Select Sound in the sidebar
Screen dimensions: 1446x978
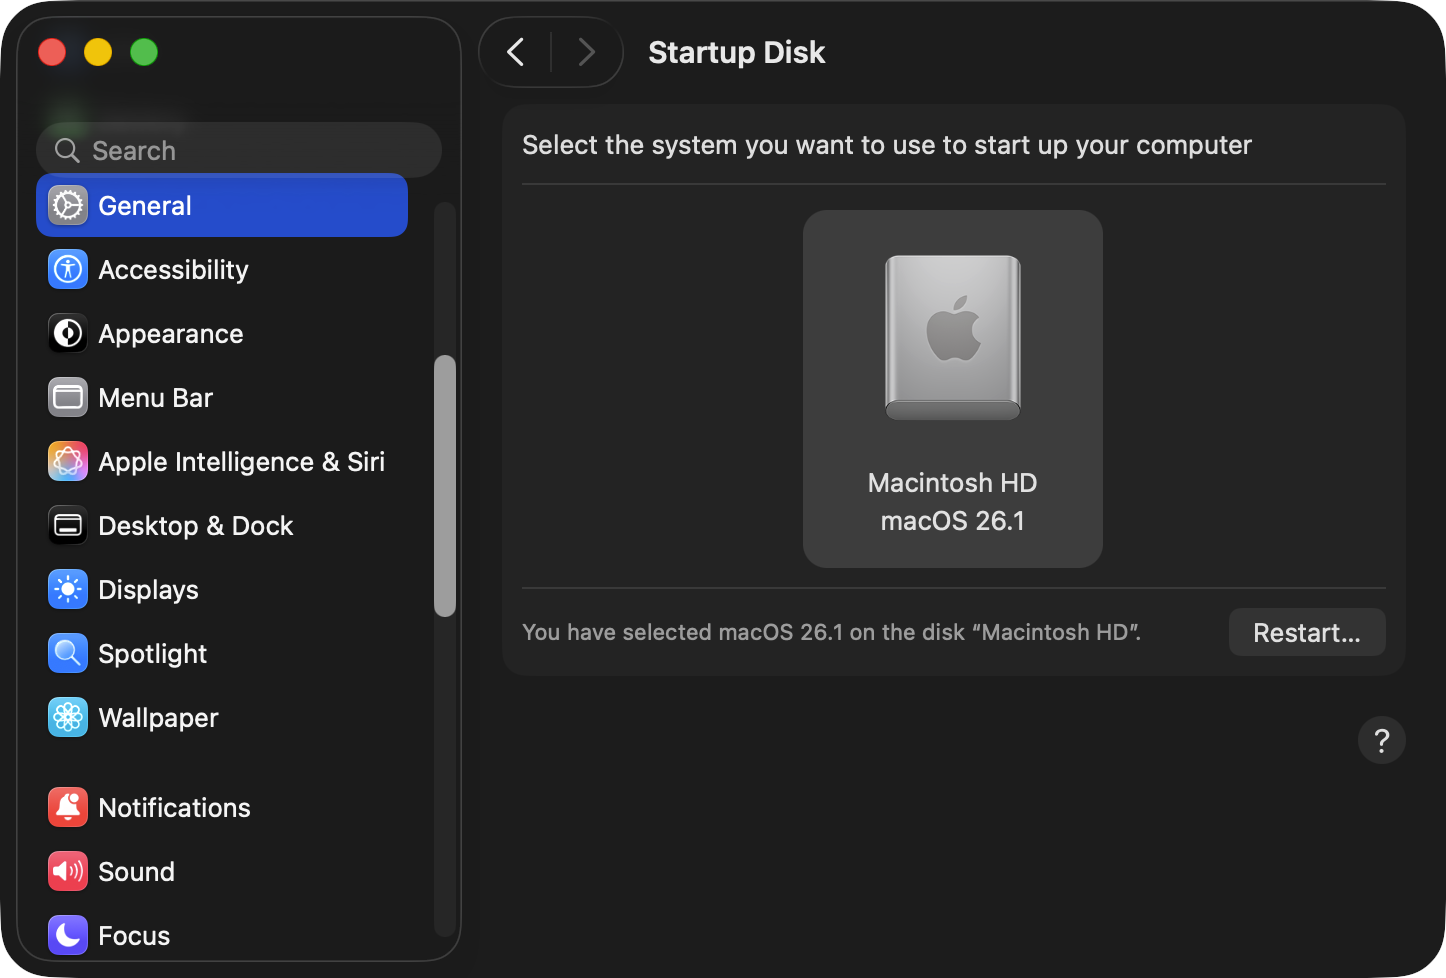[222, 871]
